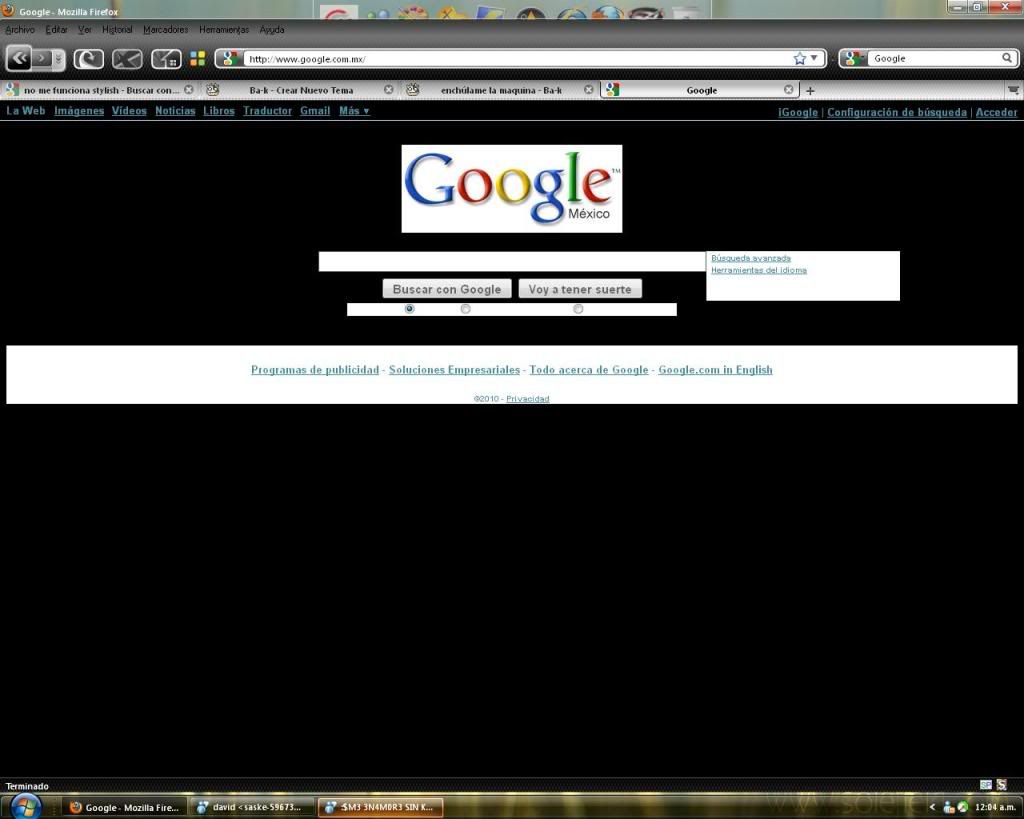1024x819 pixels.
Task: Open the Traductor link
Action: click(267, 110)
